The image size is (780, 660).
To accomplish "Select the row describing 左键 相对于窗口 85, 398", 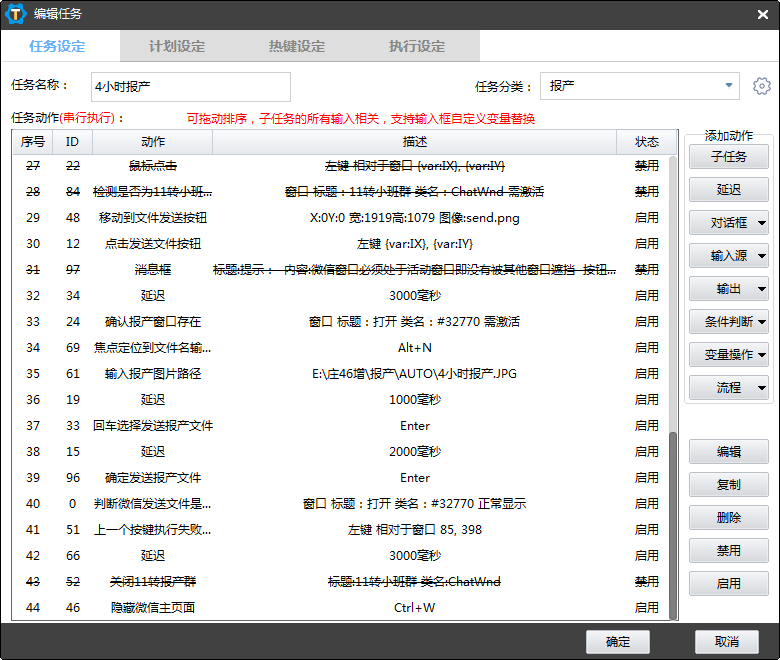I will pos(341,530).
